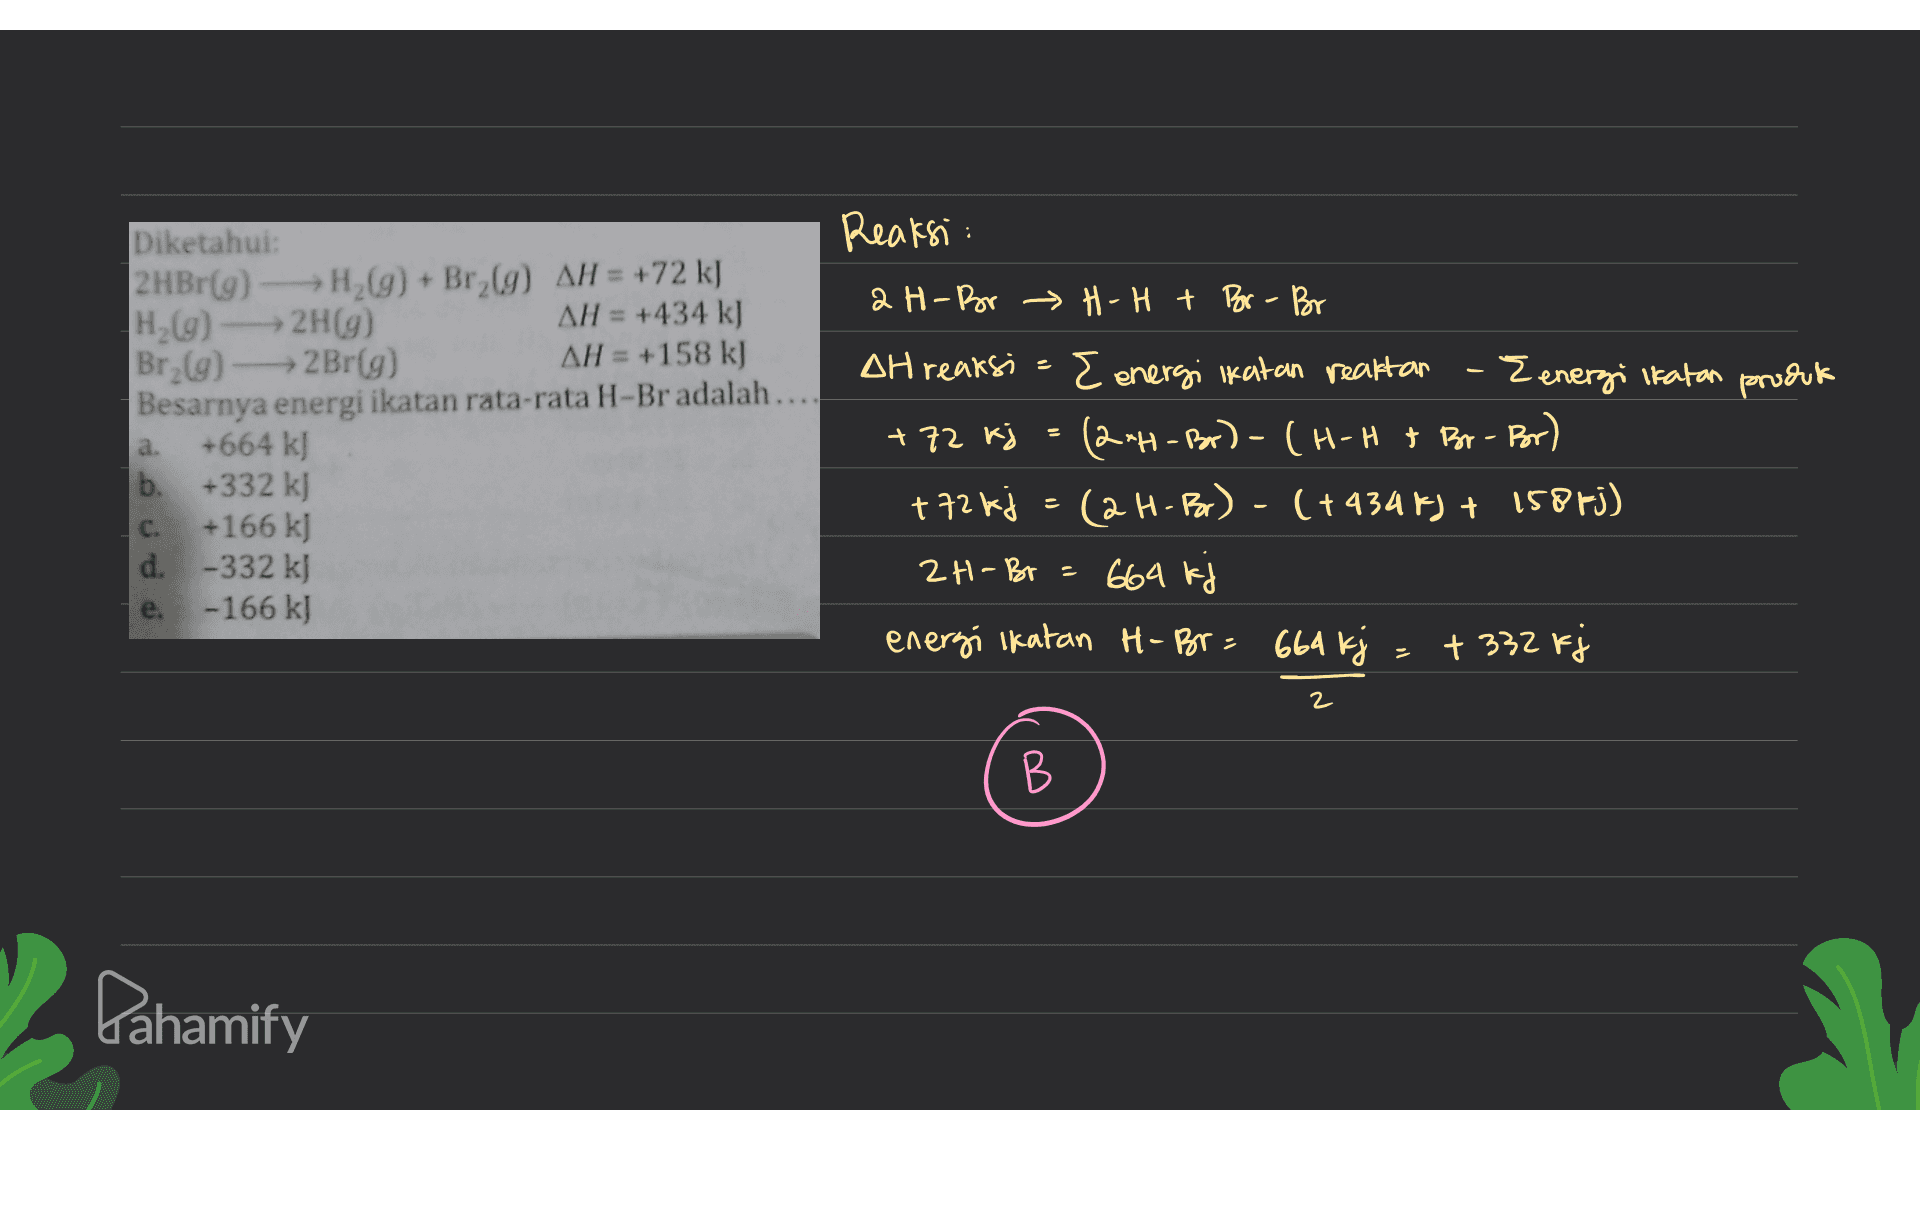The image size is (1920, 1222).
Task: Click the handwritten heading 'Reaksi:'
Action: tap(906, 232)
